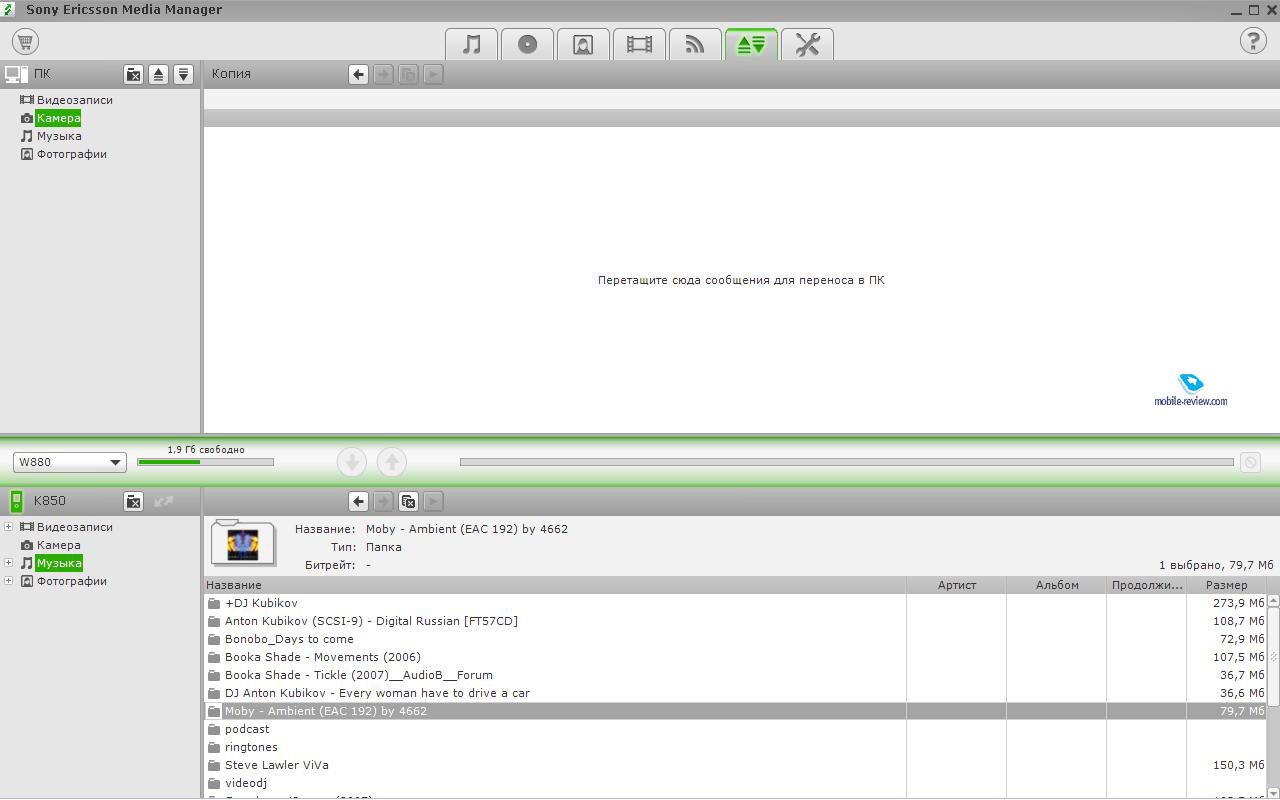The height and width of the screenshot is (800, 1280).
Task: Sort by Артист column header
Action: point(957,585)
